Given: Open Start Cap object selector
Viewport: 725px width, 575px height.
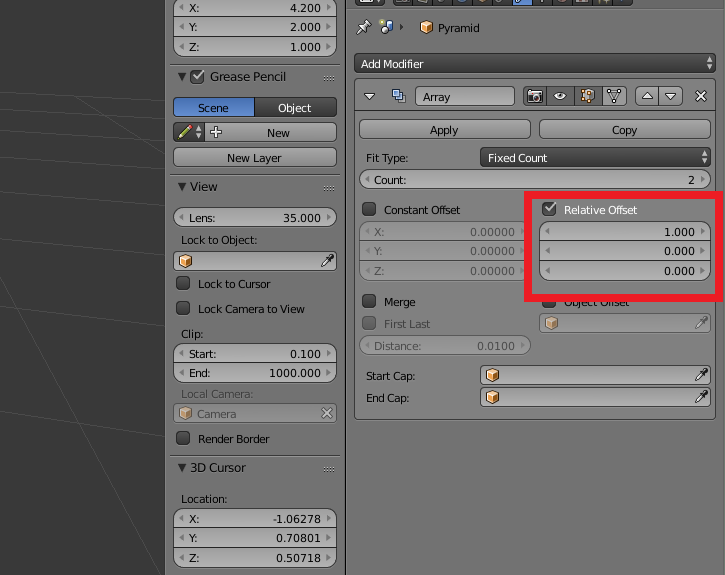Looking at the screenshot, I should click(x=492, y=375).
